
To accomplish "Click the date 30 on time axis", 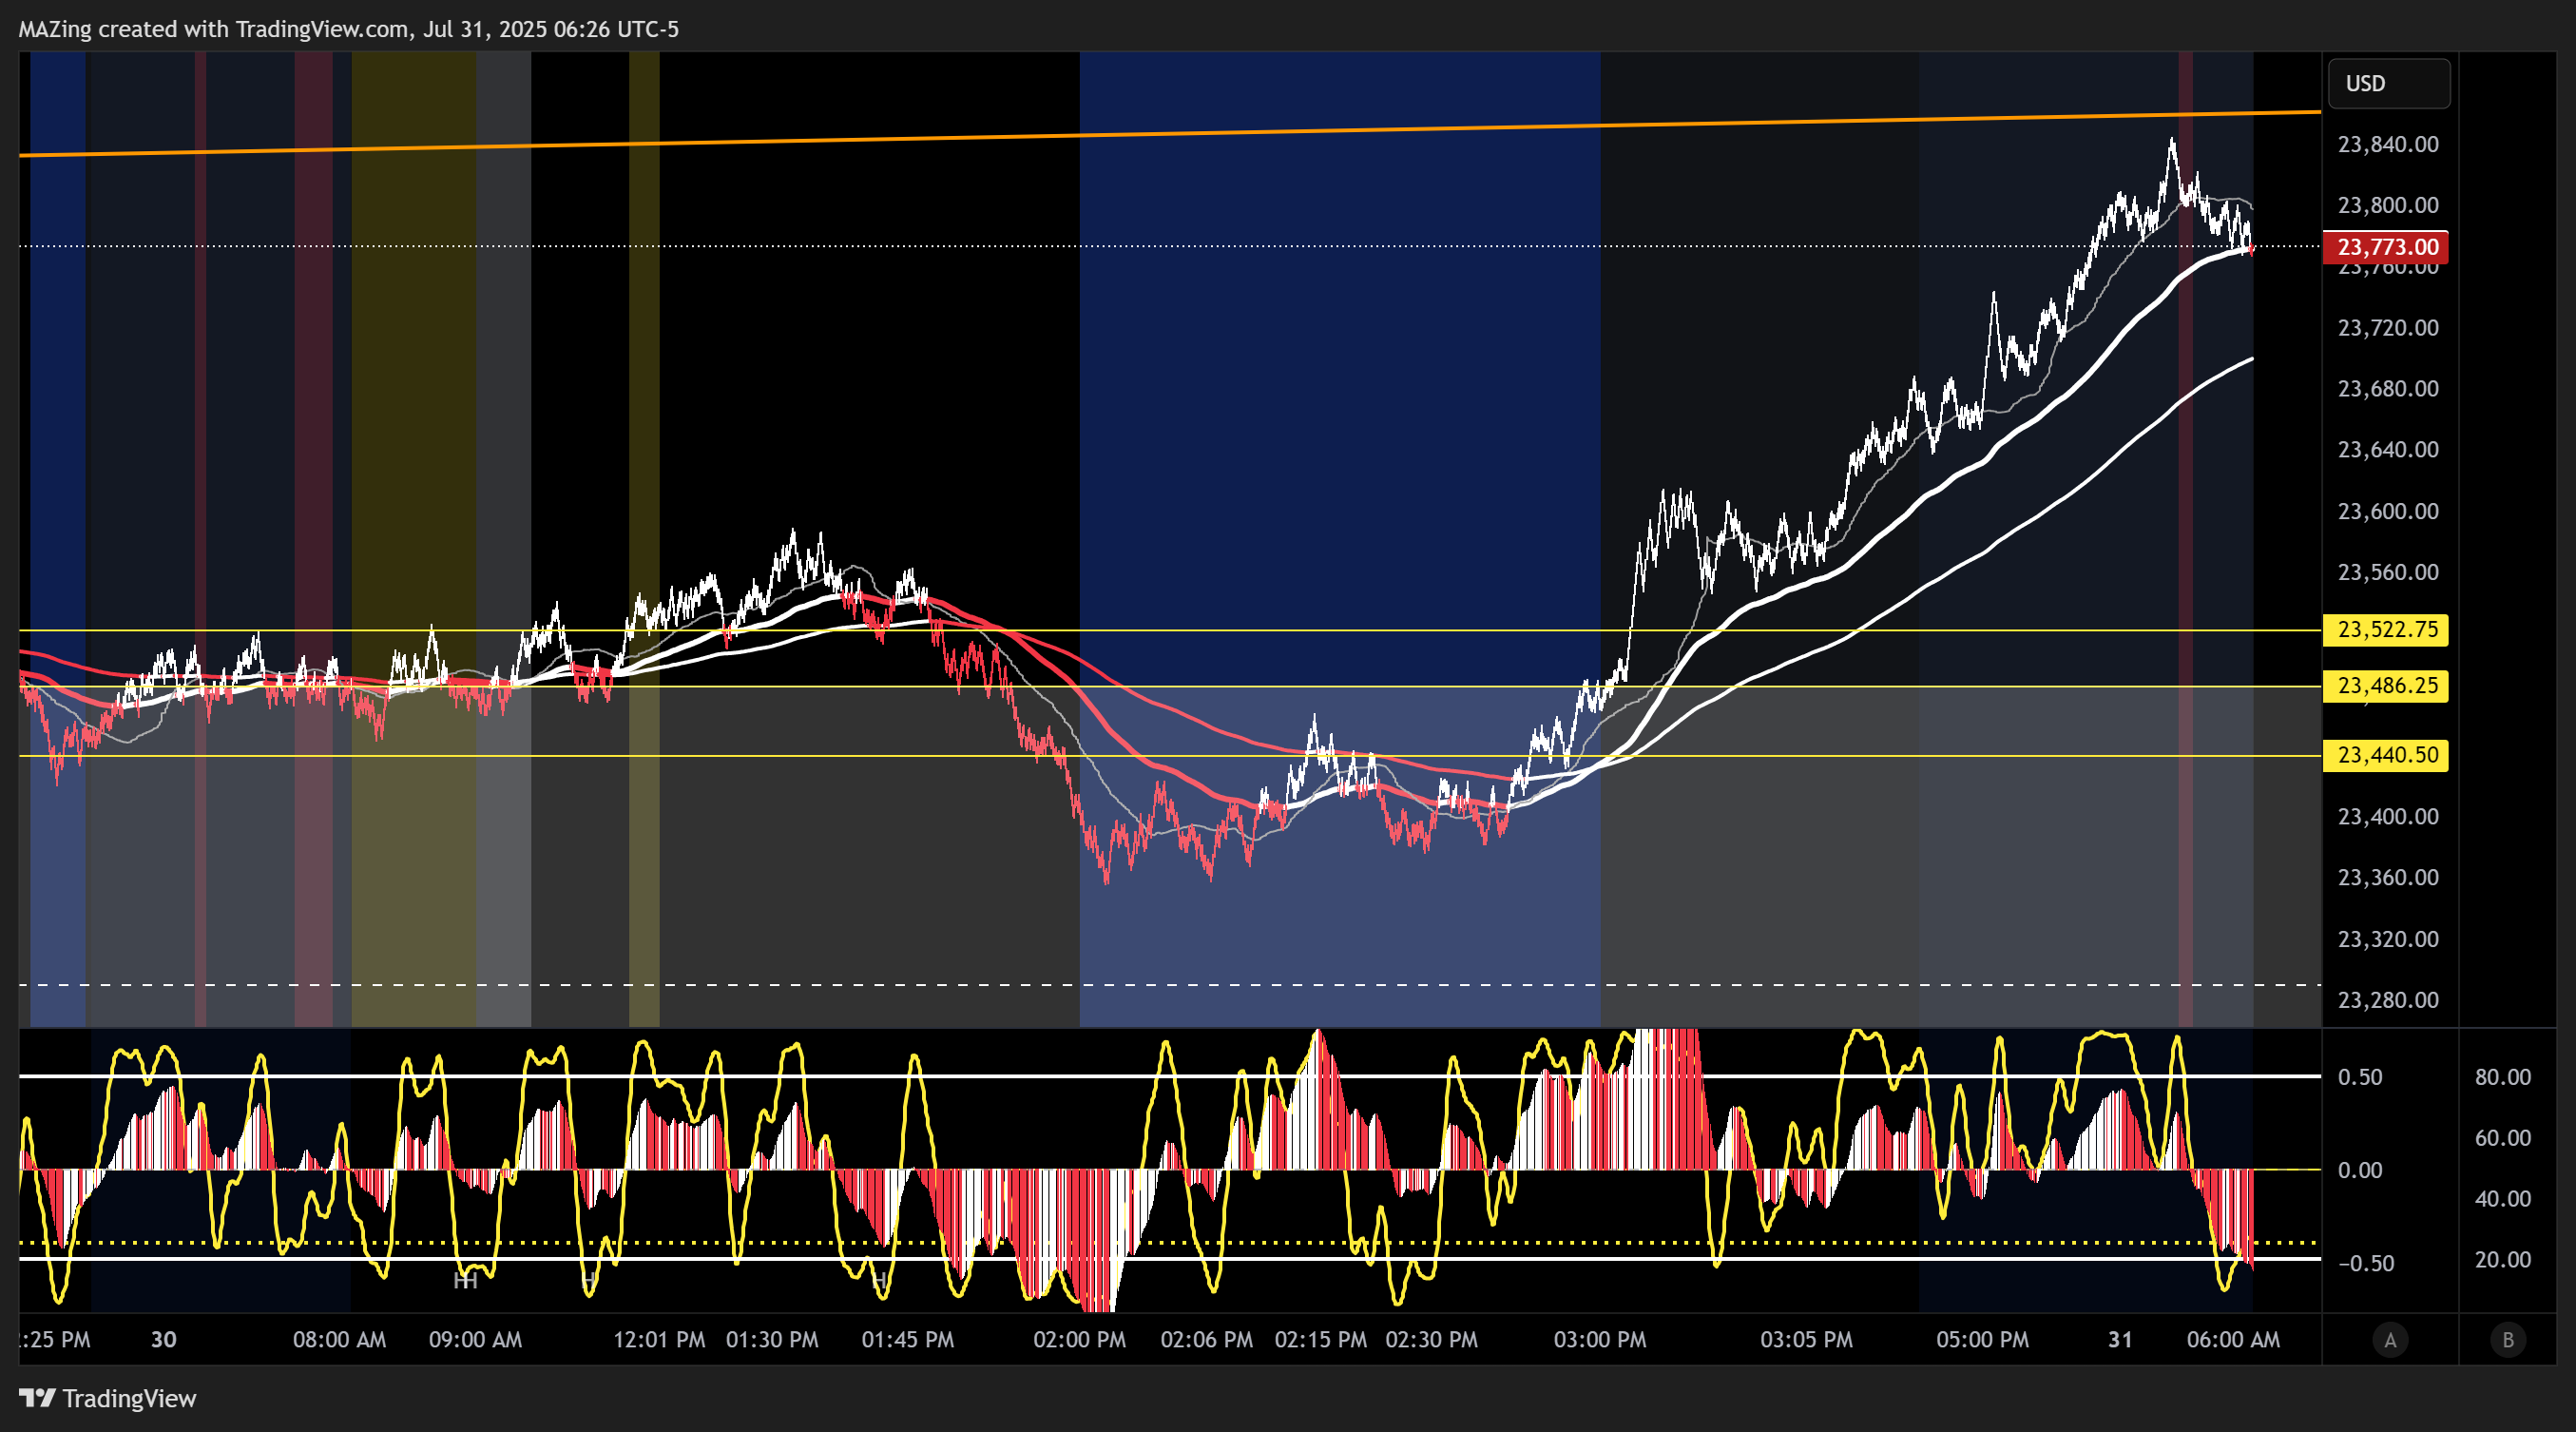I will pyautogui.click(x=164, y=1340).
